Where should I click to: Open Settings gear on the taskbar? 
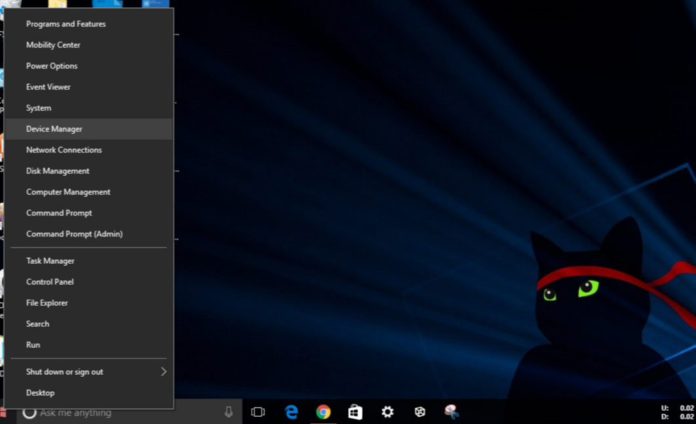tap(388, 412)
